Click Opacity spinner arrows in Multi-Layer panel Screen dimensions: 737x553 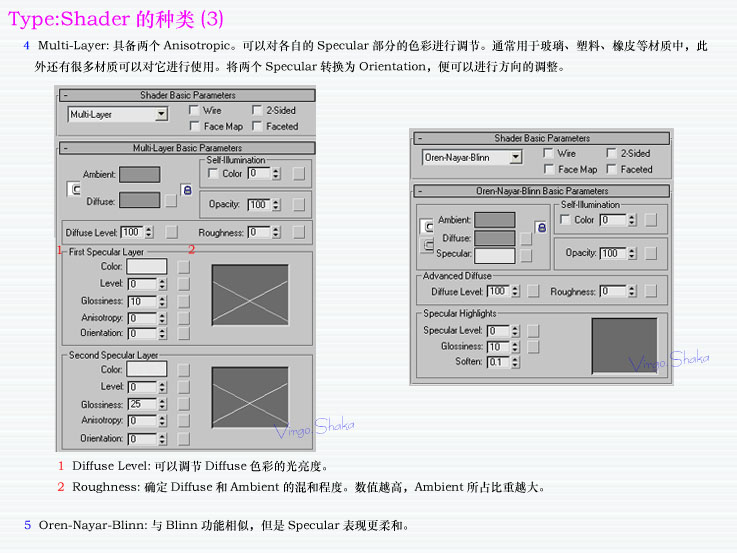pyautogui.click(x=276, y=205)
